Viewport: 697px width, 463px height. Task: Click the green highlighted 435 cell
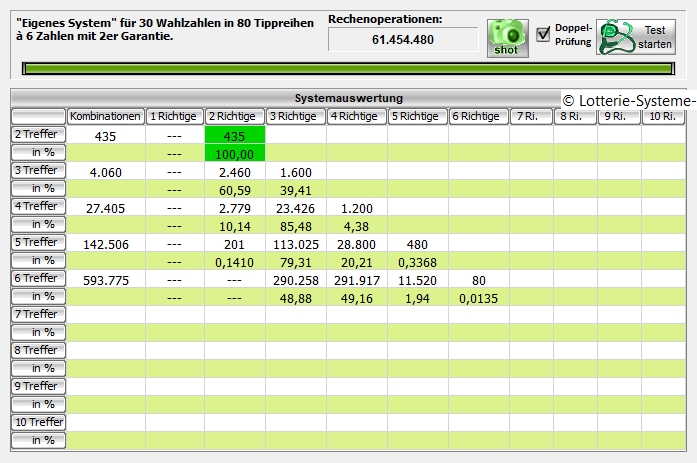coord(235,135)
